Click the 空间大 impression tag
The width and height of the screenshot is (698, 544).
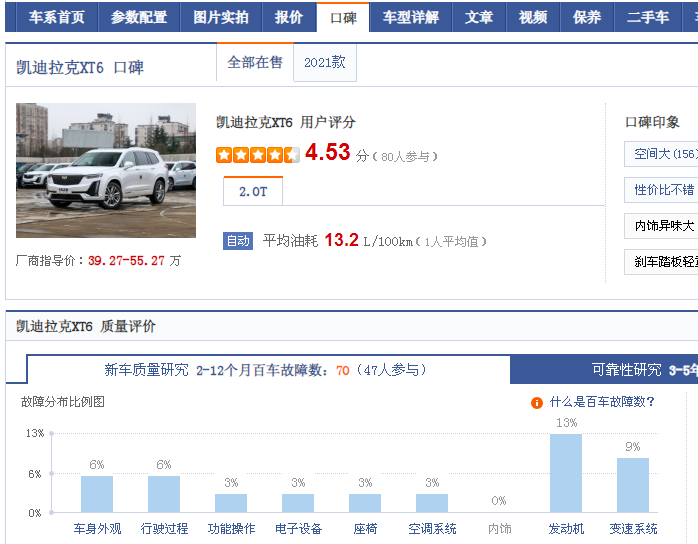tap(661, 155)
